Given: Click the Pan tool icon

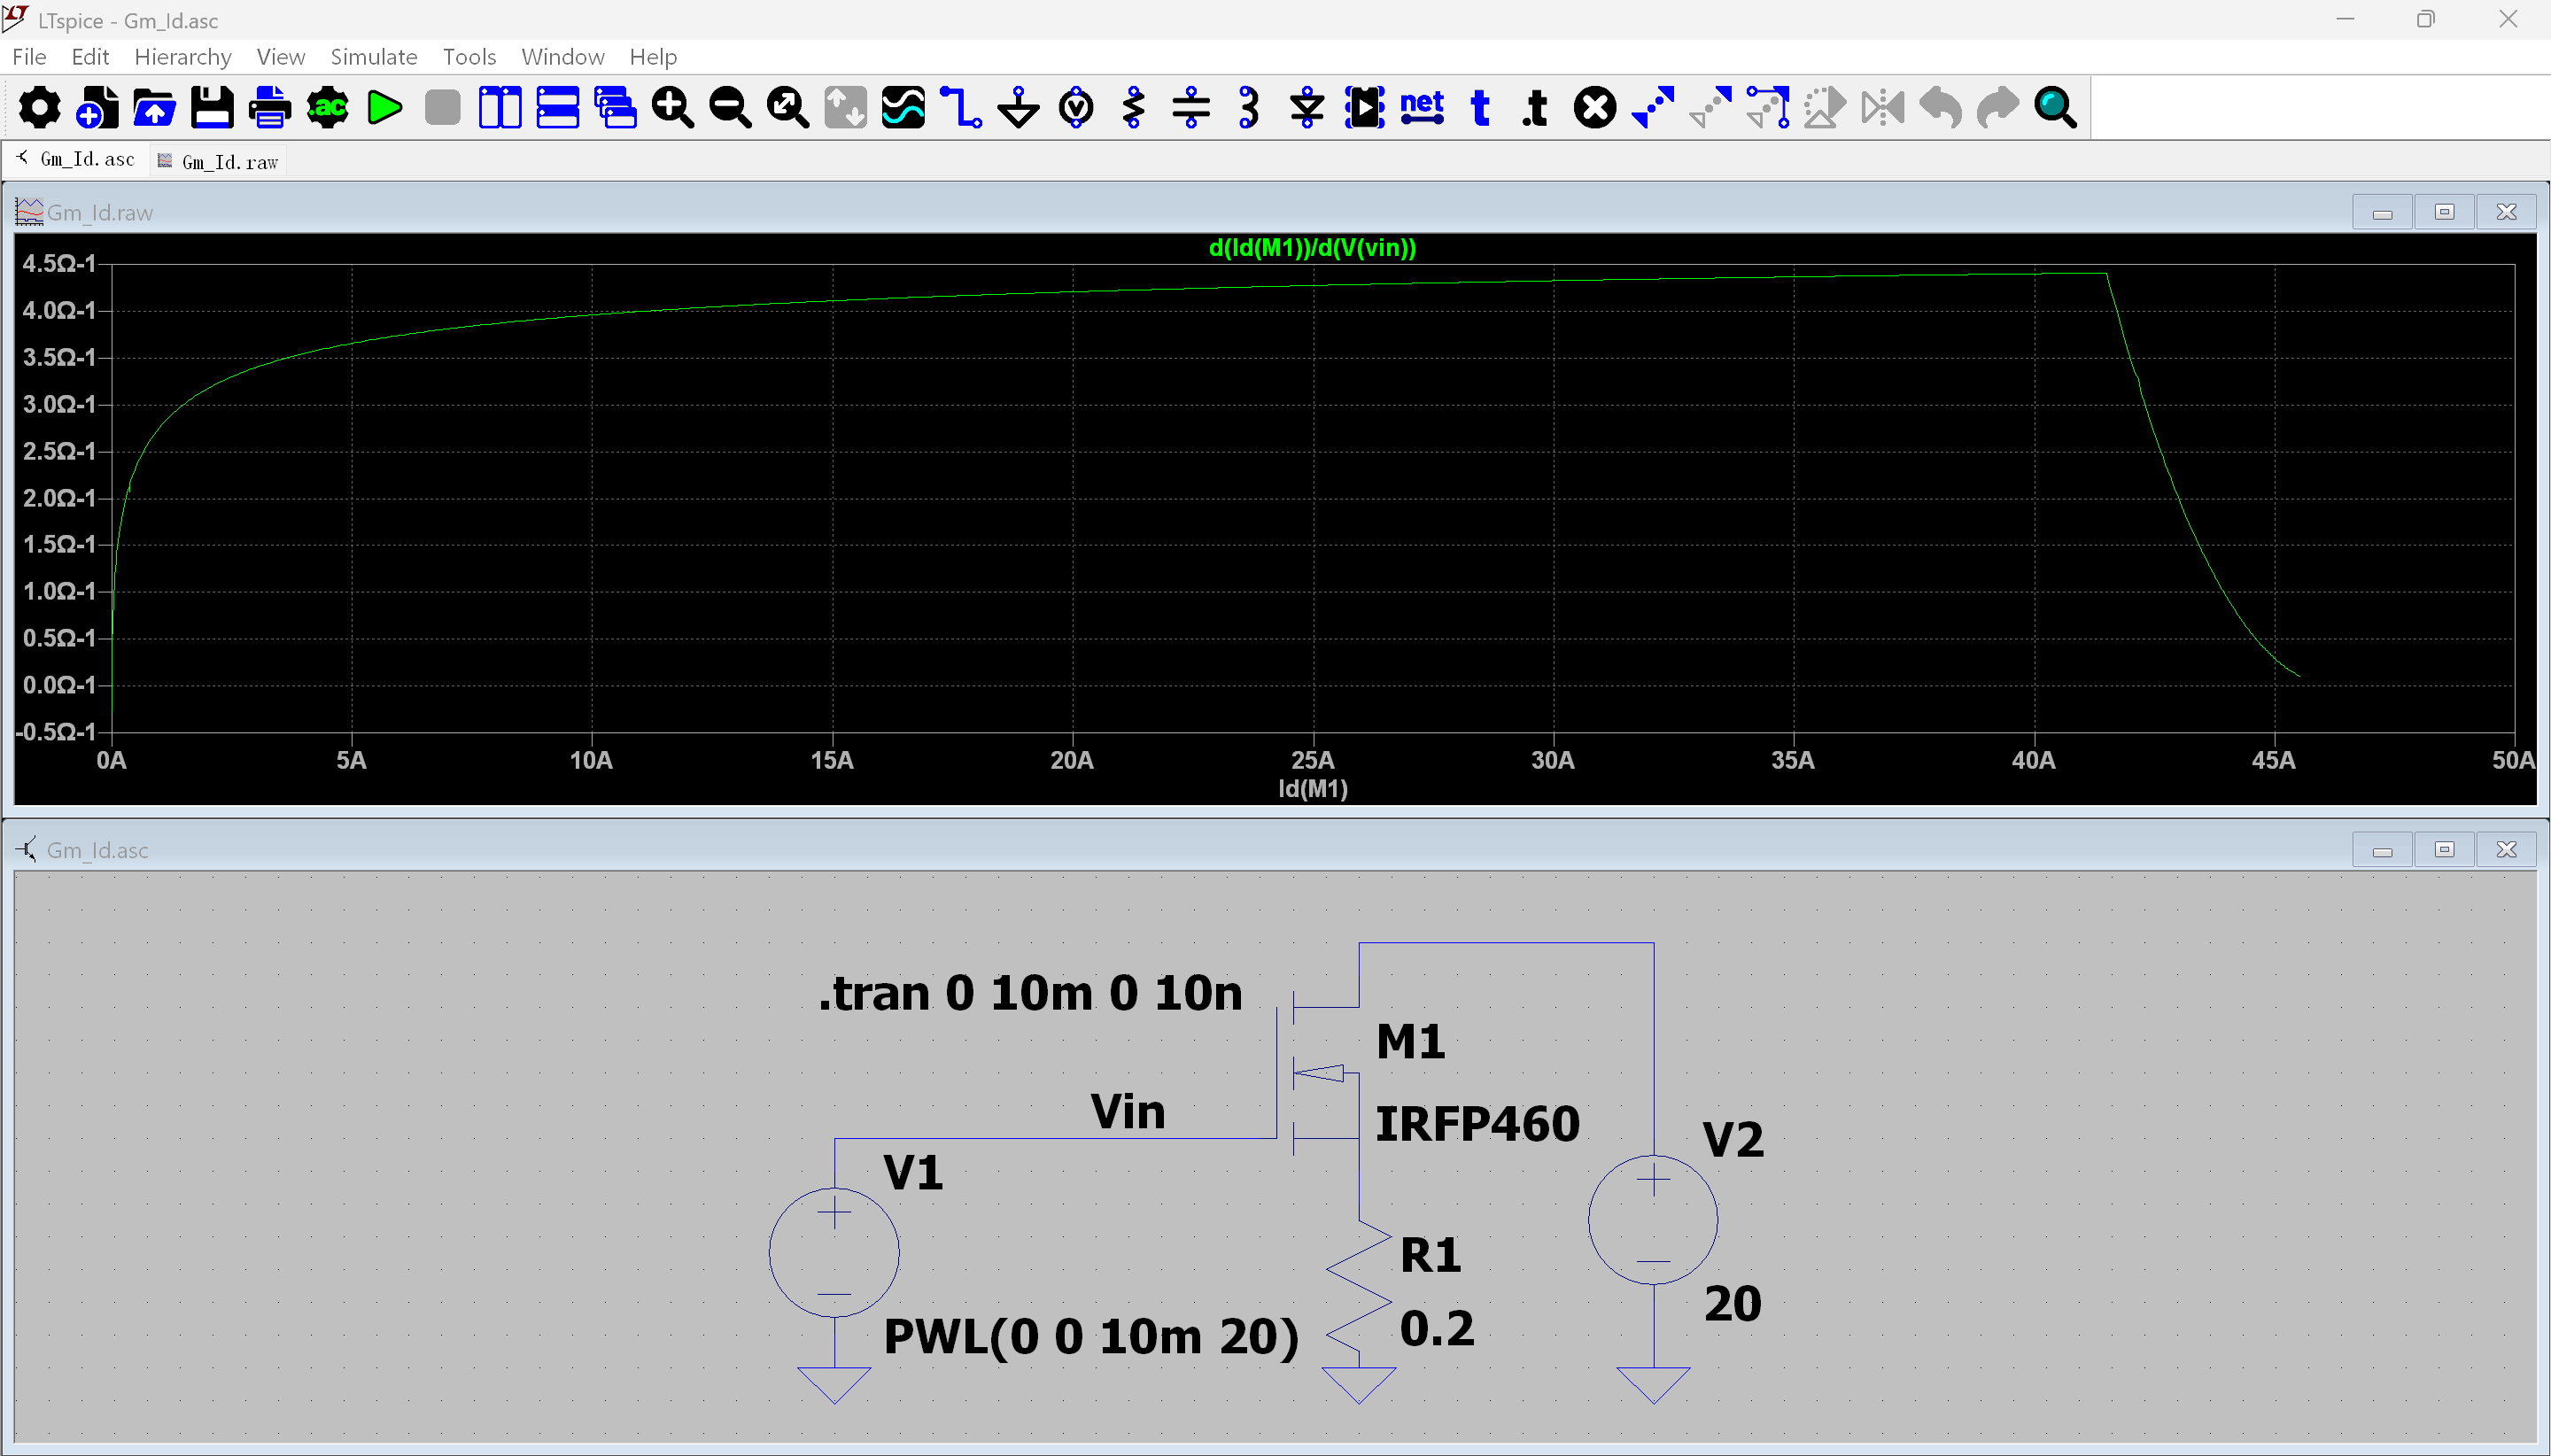Looking at the screenshot, I should tap(846, 107).
